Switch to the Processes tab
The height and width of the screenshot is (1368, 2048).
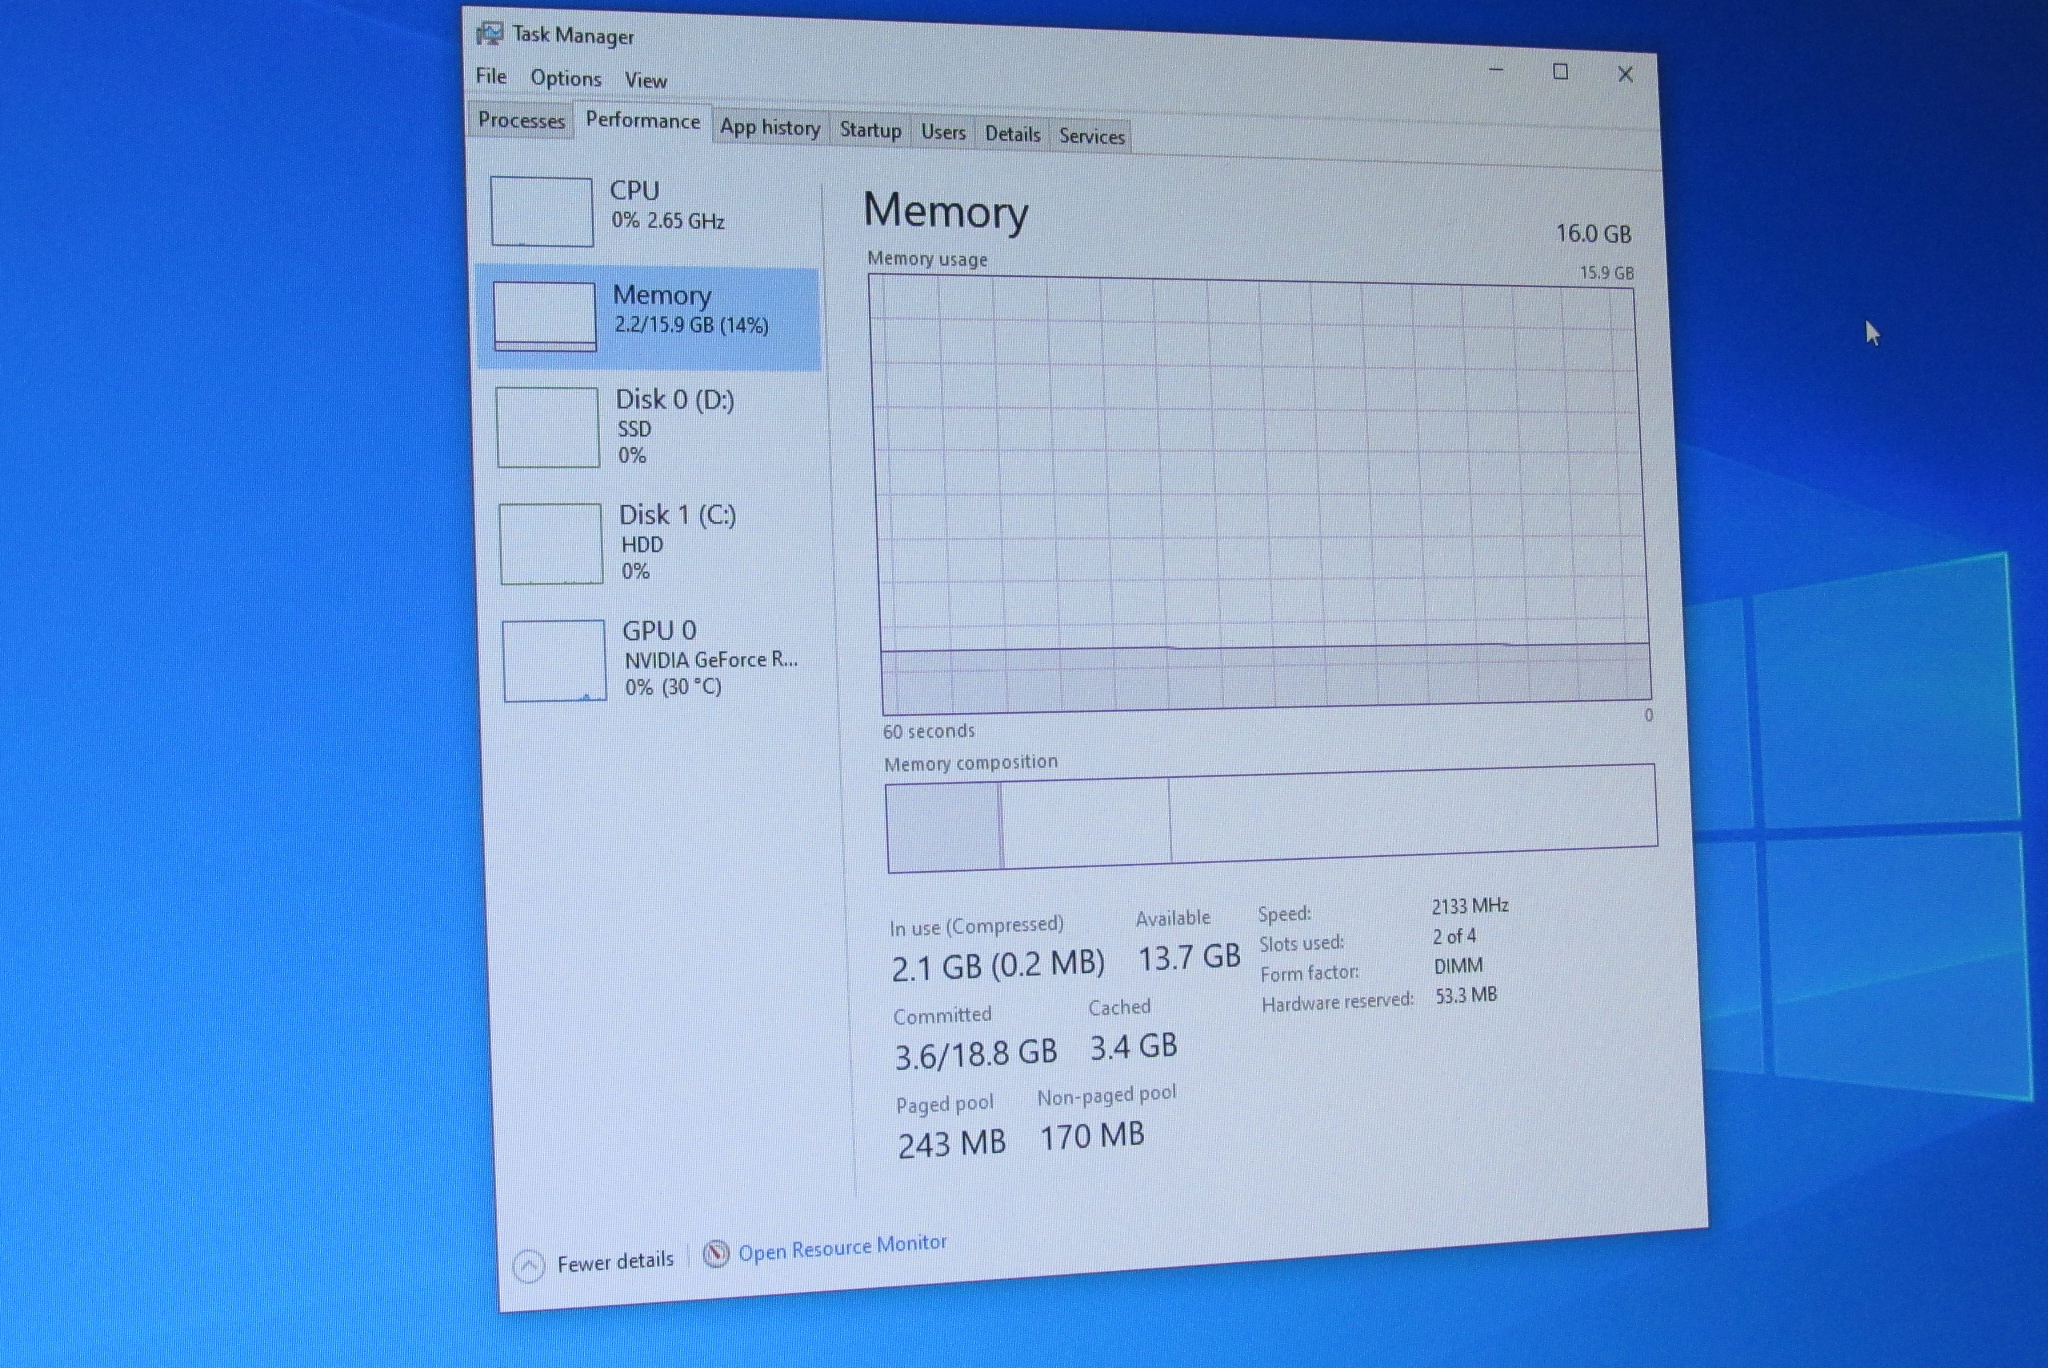pyautogui.click(x=521, y=120)
